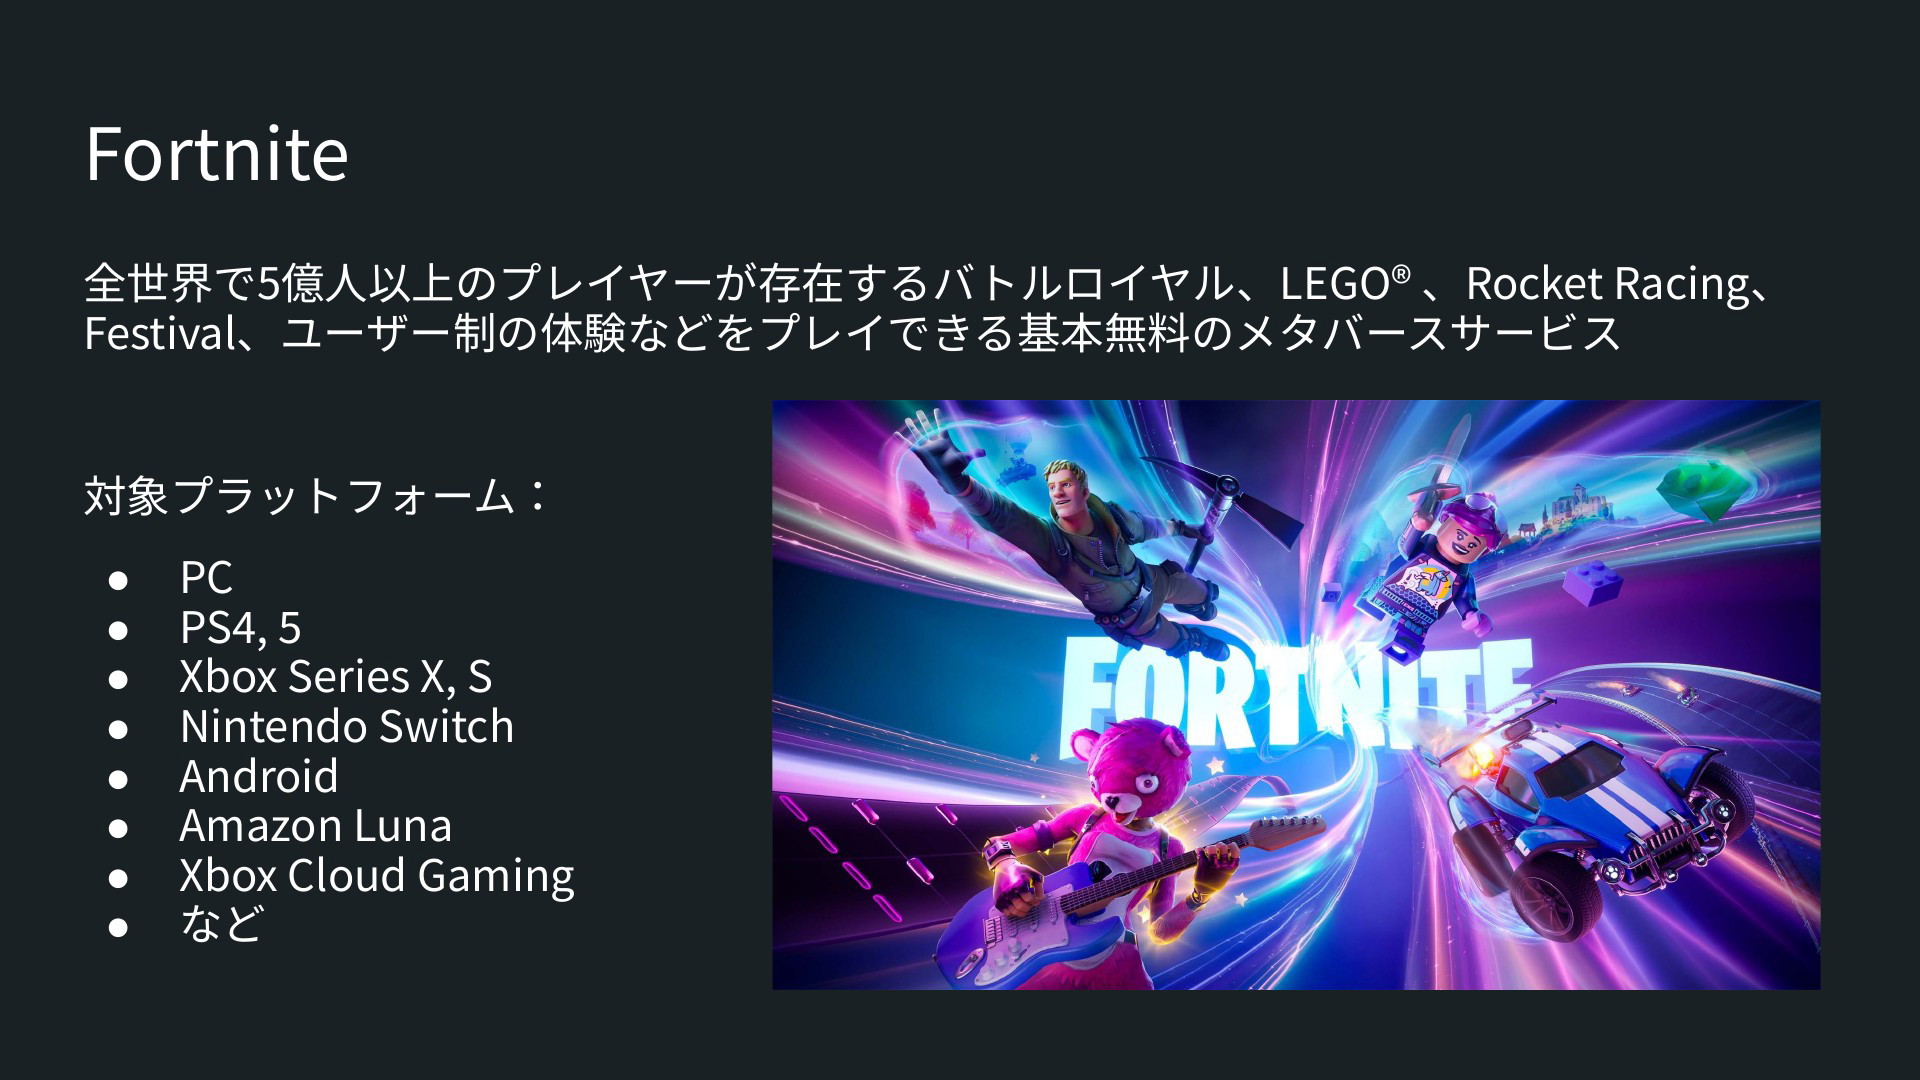Select the Nintendo Switch bullet
The width and height of the screenshot is (1920, 1080).
coord(347,726)
